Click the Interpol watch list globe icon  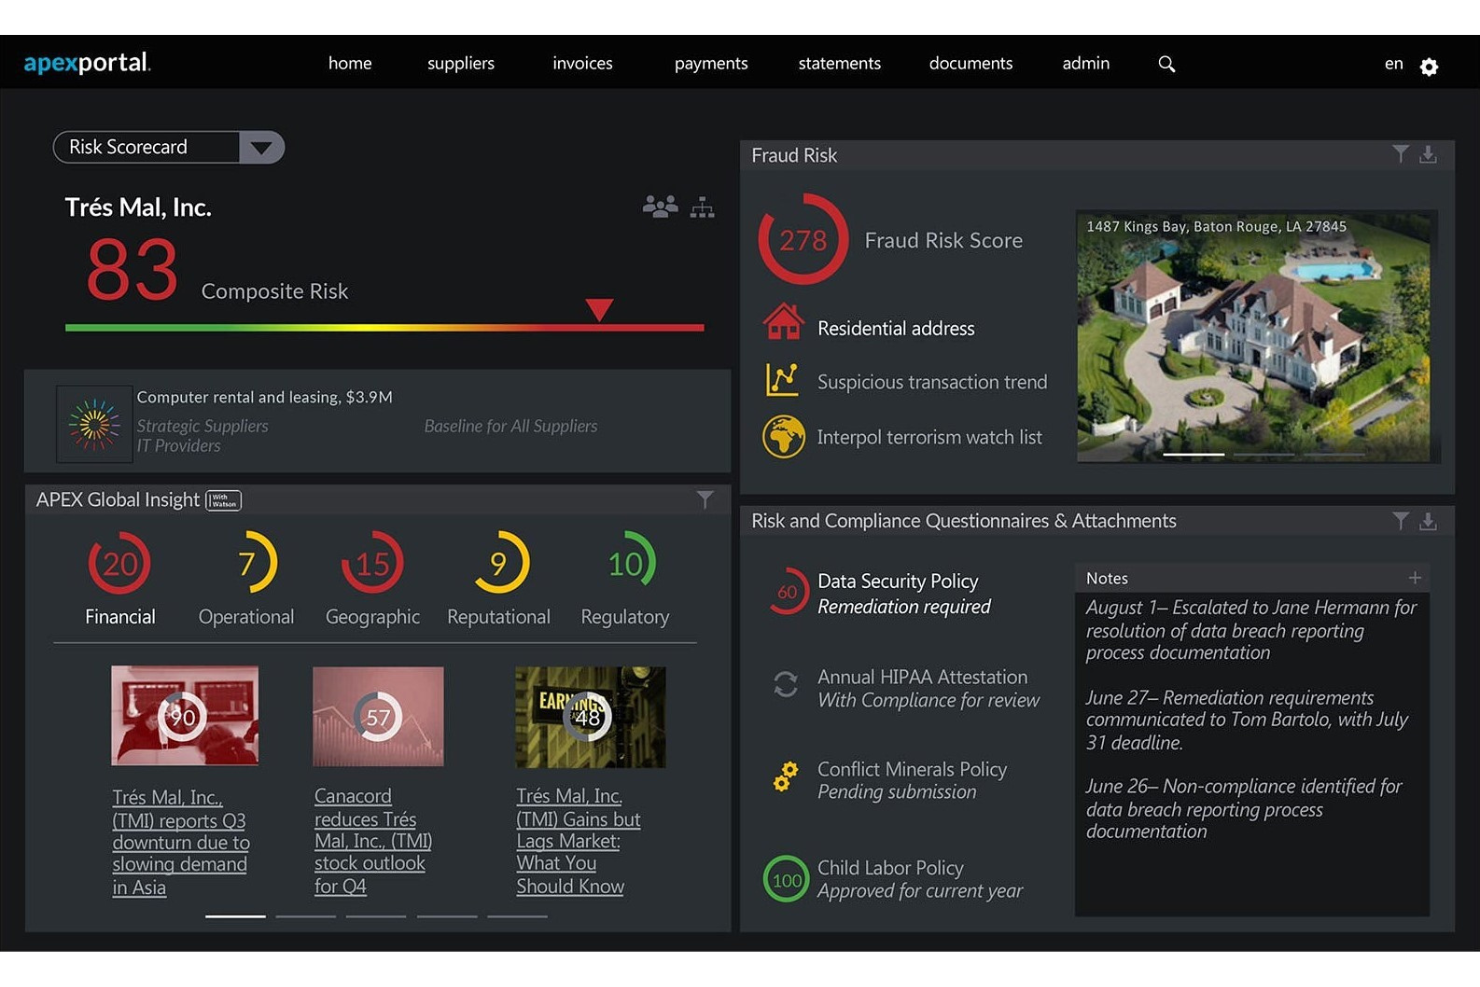(783, 437)
